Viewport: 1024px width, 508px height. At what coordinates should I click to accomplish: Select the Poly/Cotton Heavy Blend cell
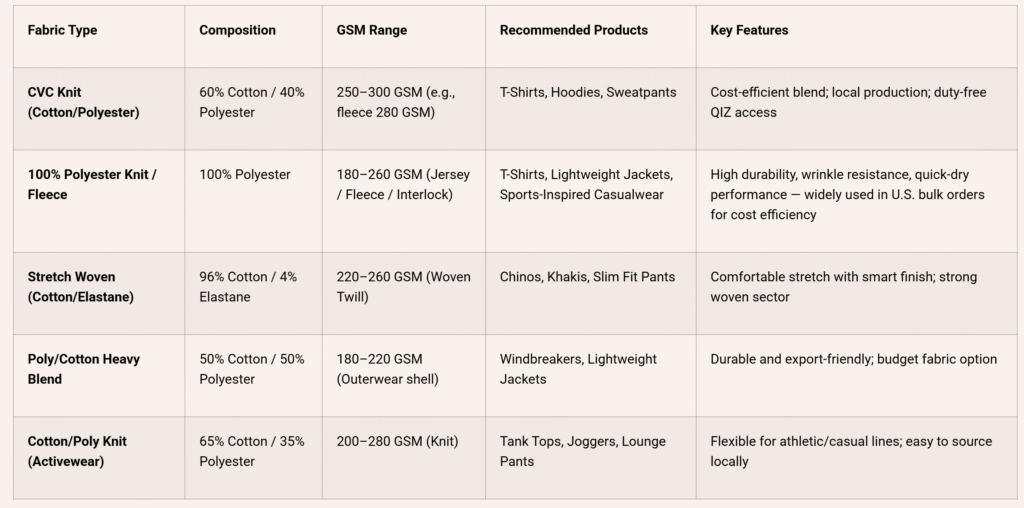(x=83, y=369)
